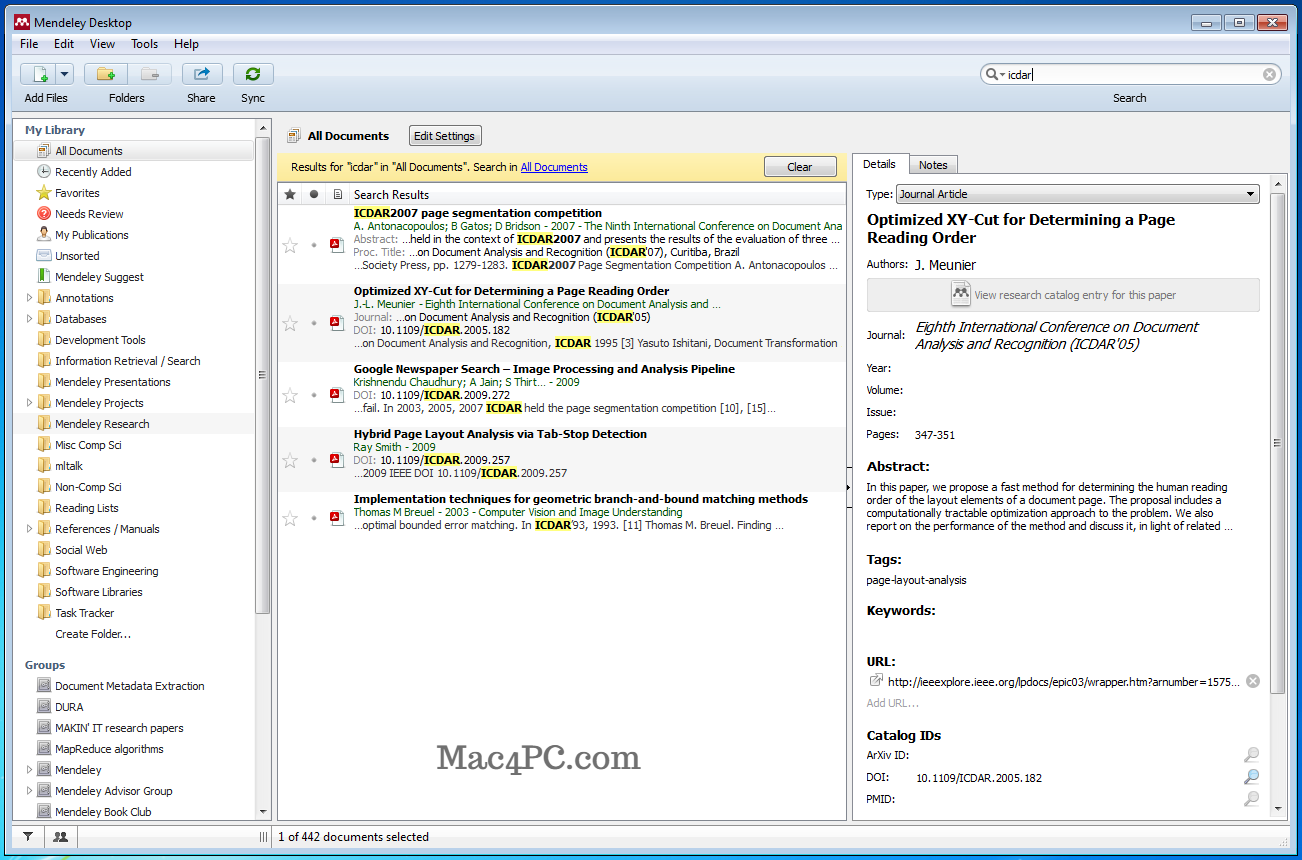Click the details panel vertical scrollbar
This screenshot has width=1302, height=860.
click(x=1278, y=443)
